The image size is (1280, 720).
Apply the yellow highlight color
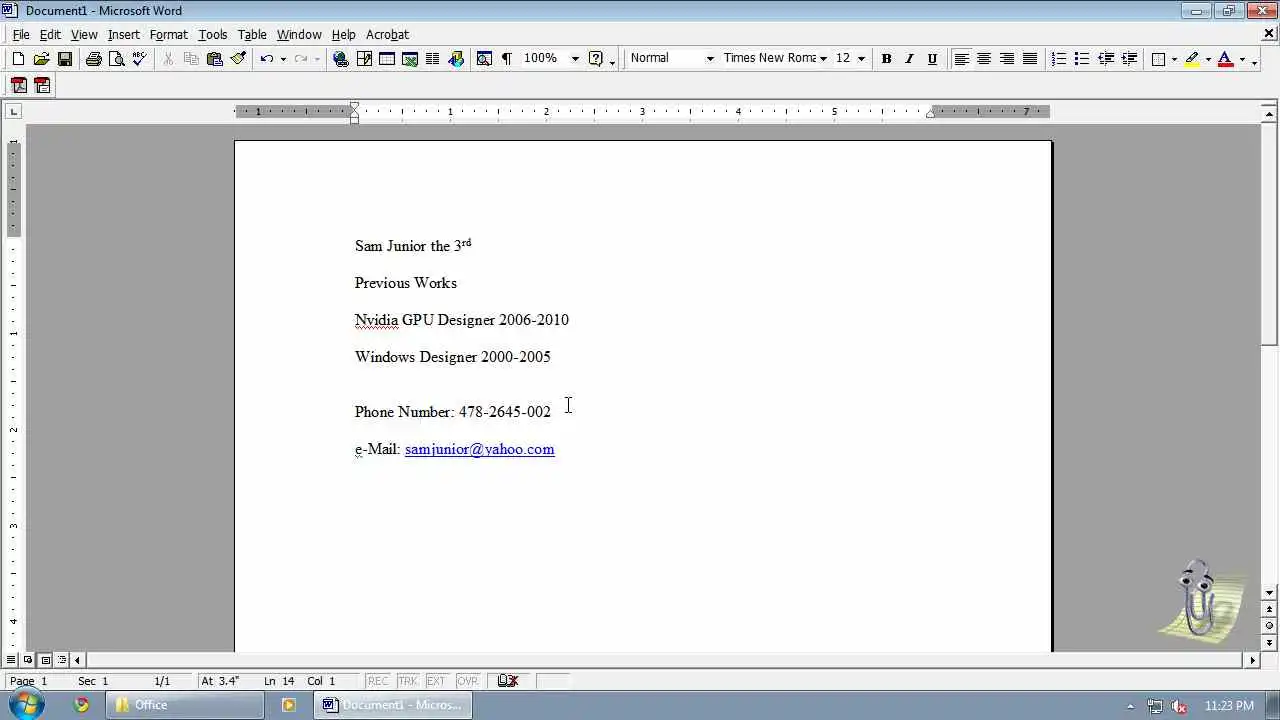click(x=1192, y=59)
